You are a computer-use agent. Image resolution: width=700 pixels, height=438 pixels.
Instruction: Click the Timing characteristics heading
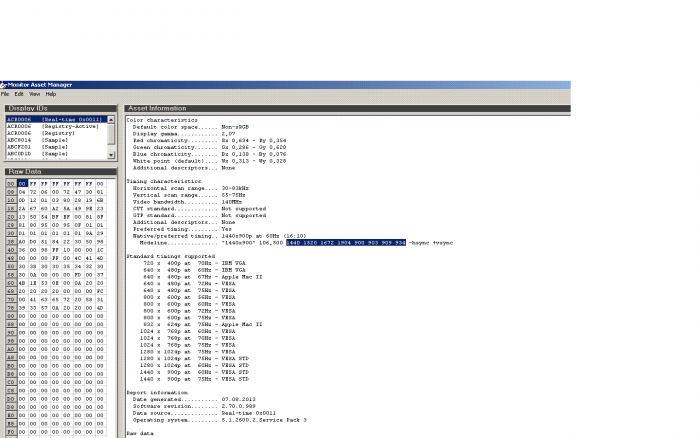164,181
